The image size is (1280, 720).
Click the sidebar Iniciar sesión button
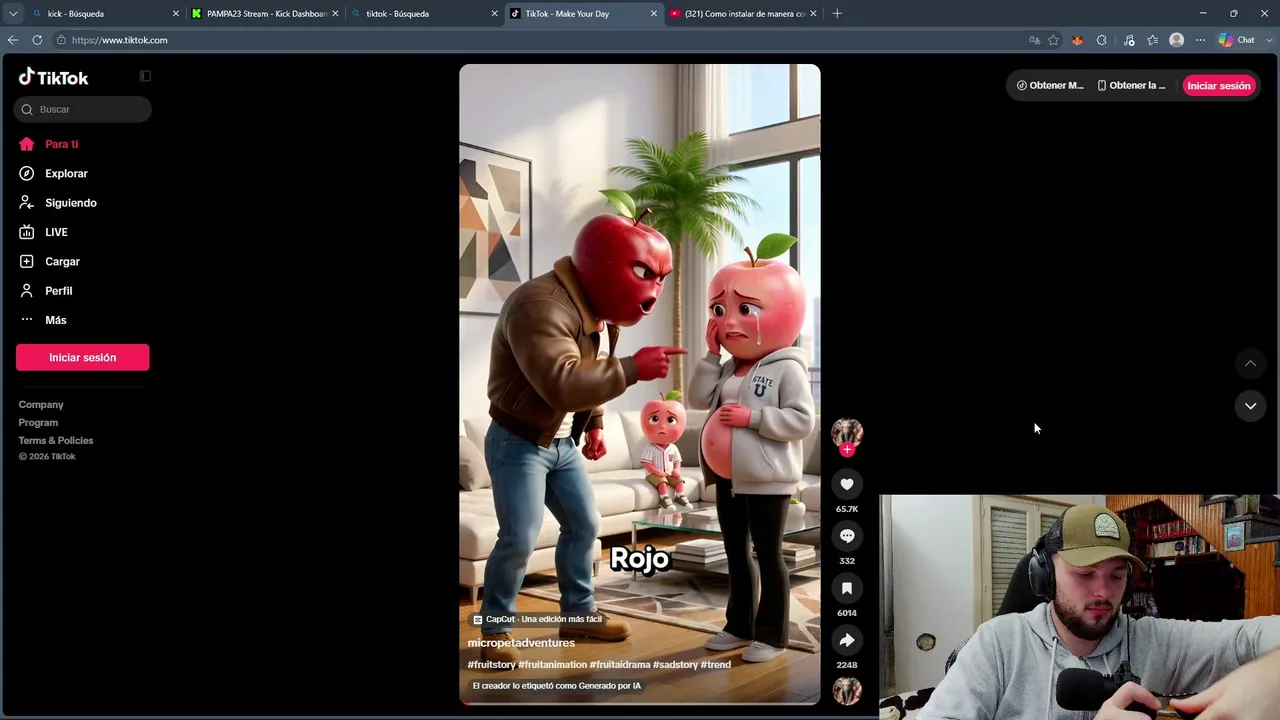[82, 358]
